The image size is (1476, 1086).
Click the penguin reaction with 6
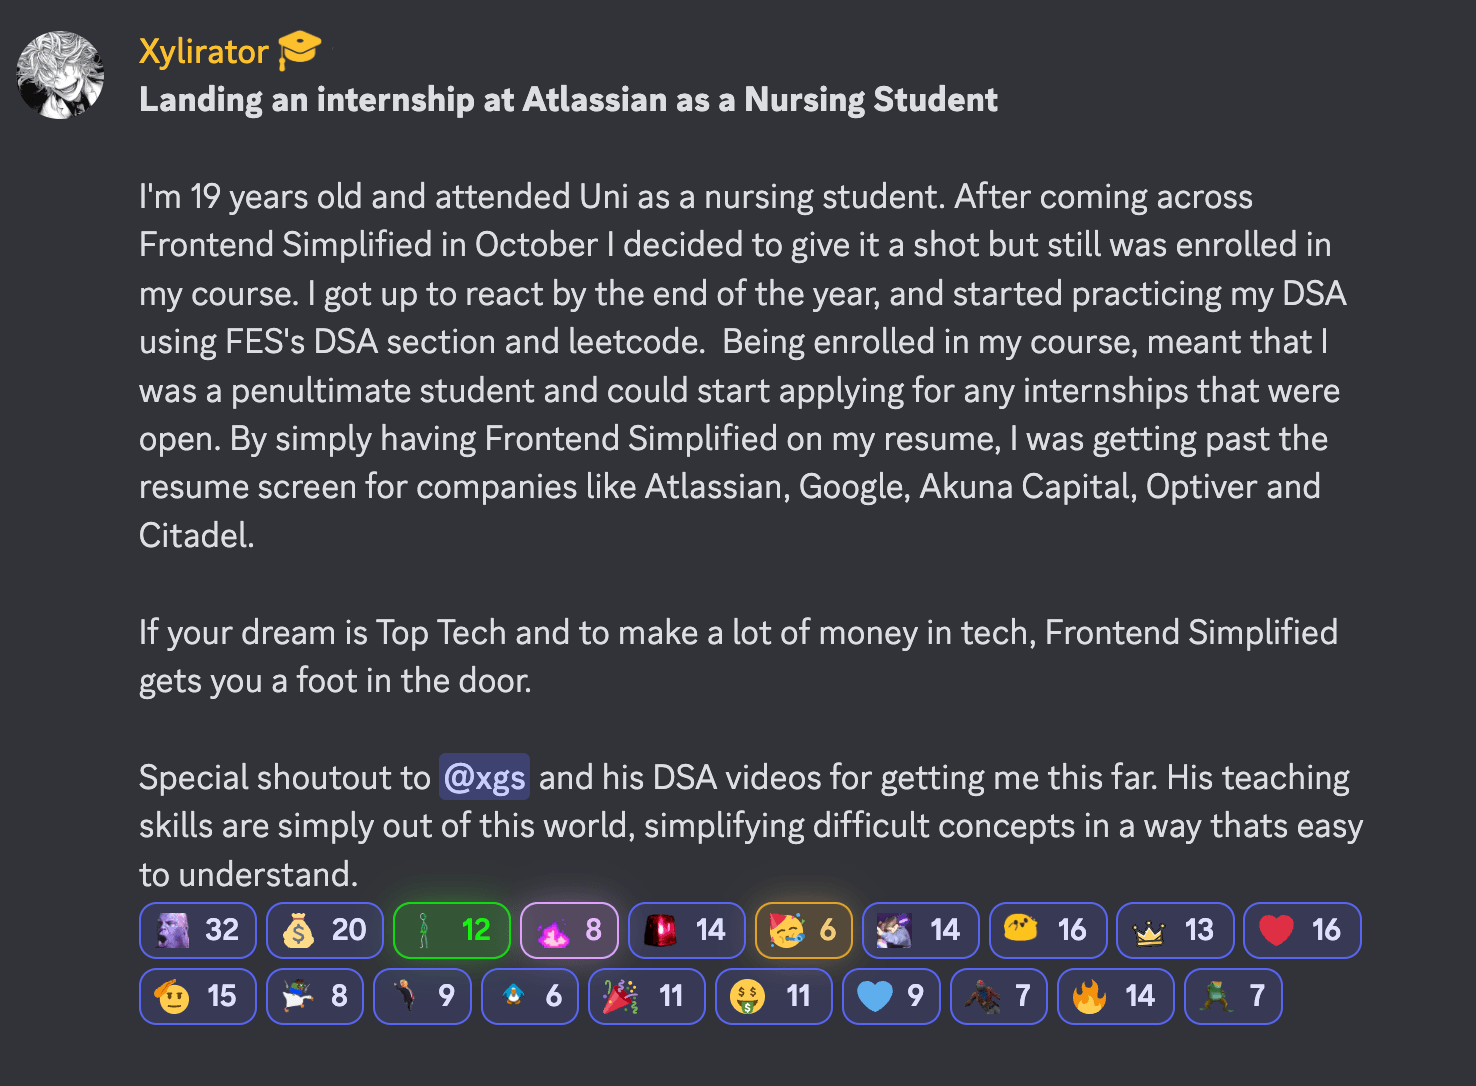(x=529, y=996)
